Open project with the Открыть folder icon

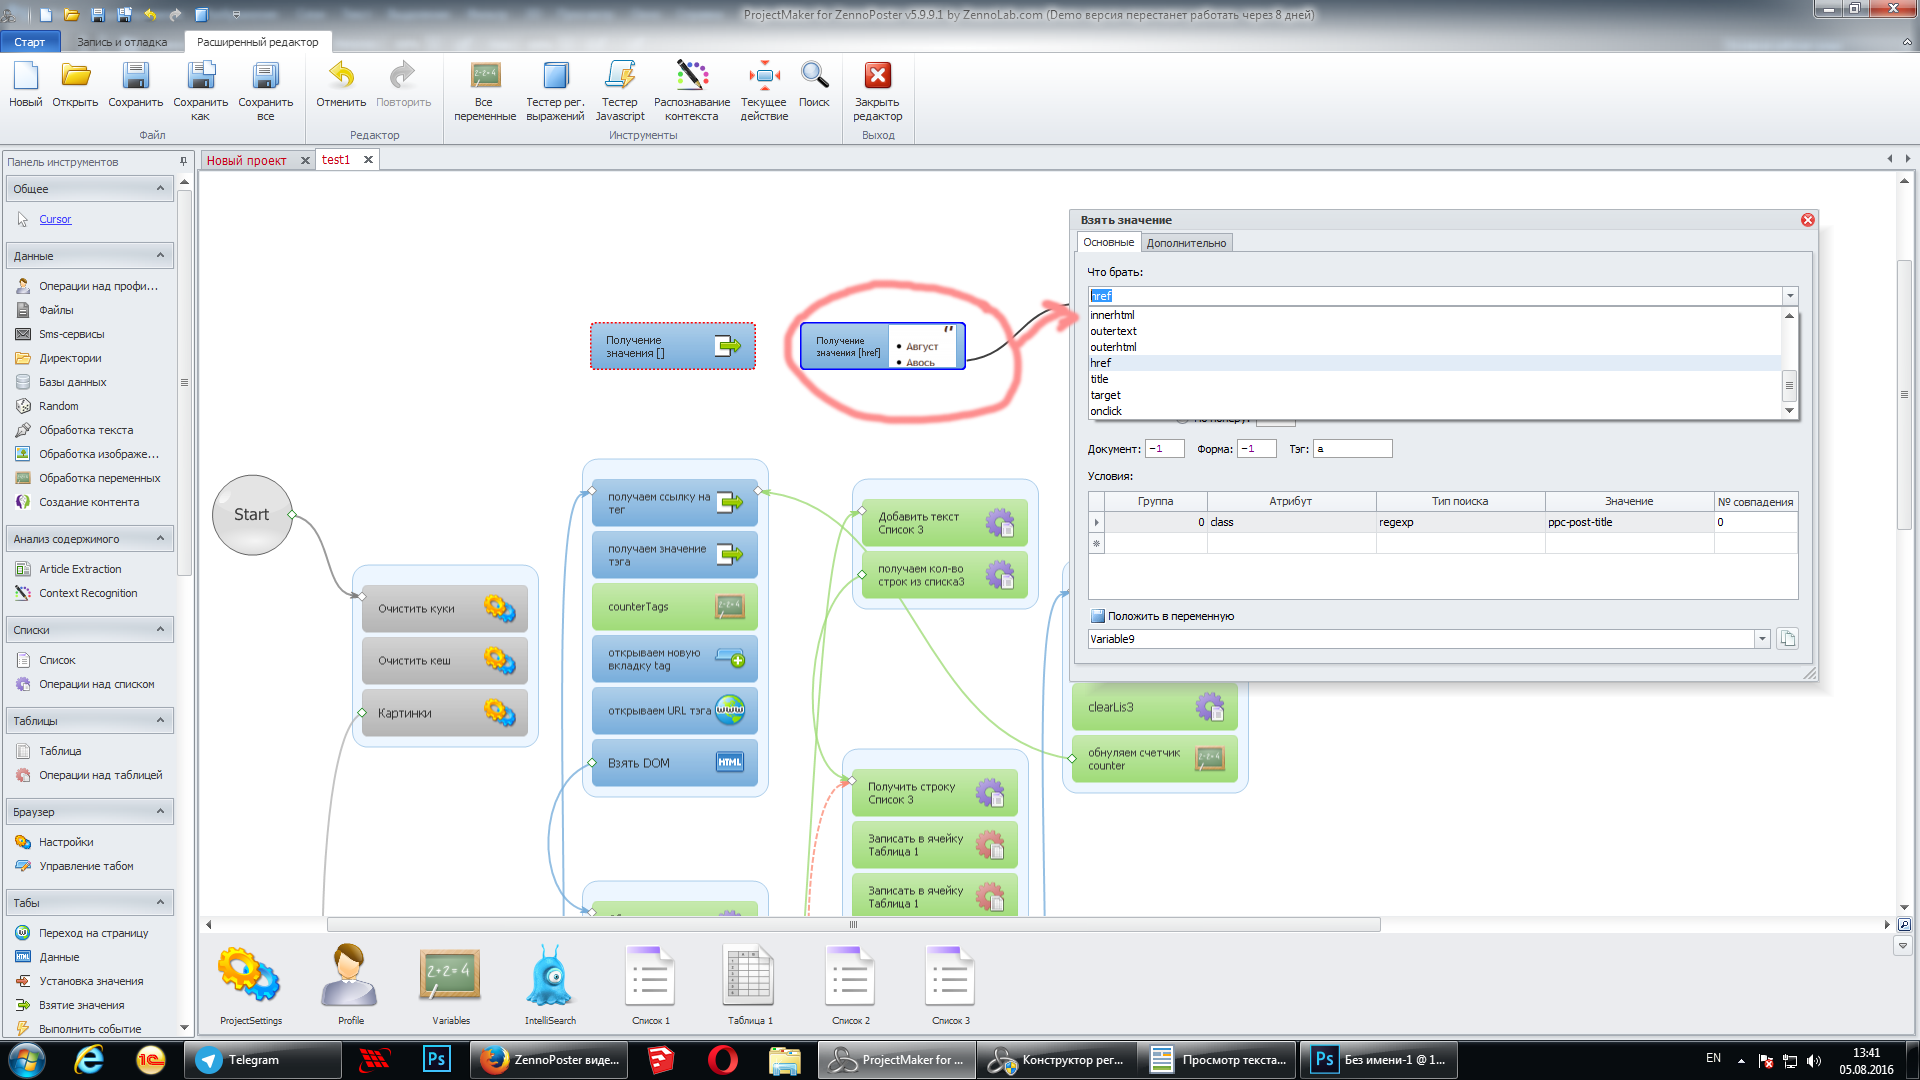75,76
